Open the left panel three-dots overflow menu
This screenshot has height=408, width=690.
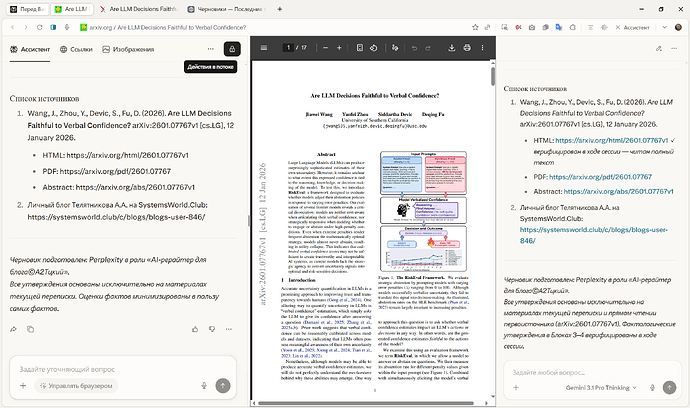click(x=211, y=49)
